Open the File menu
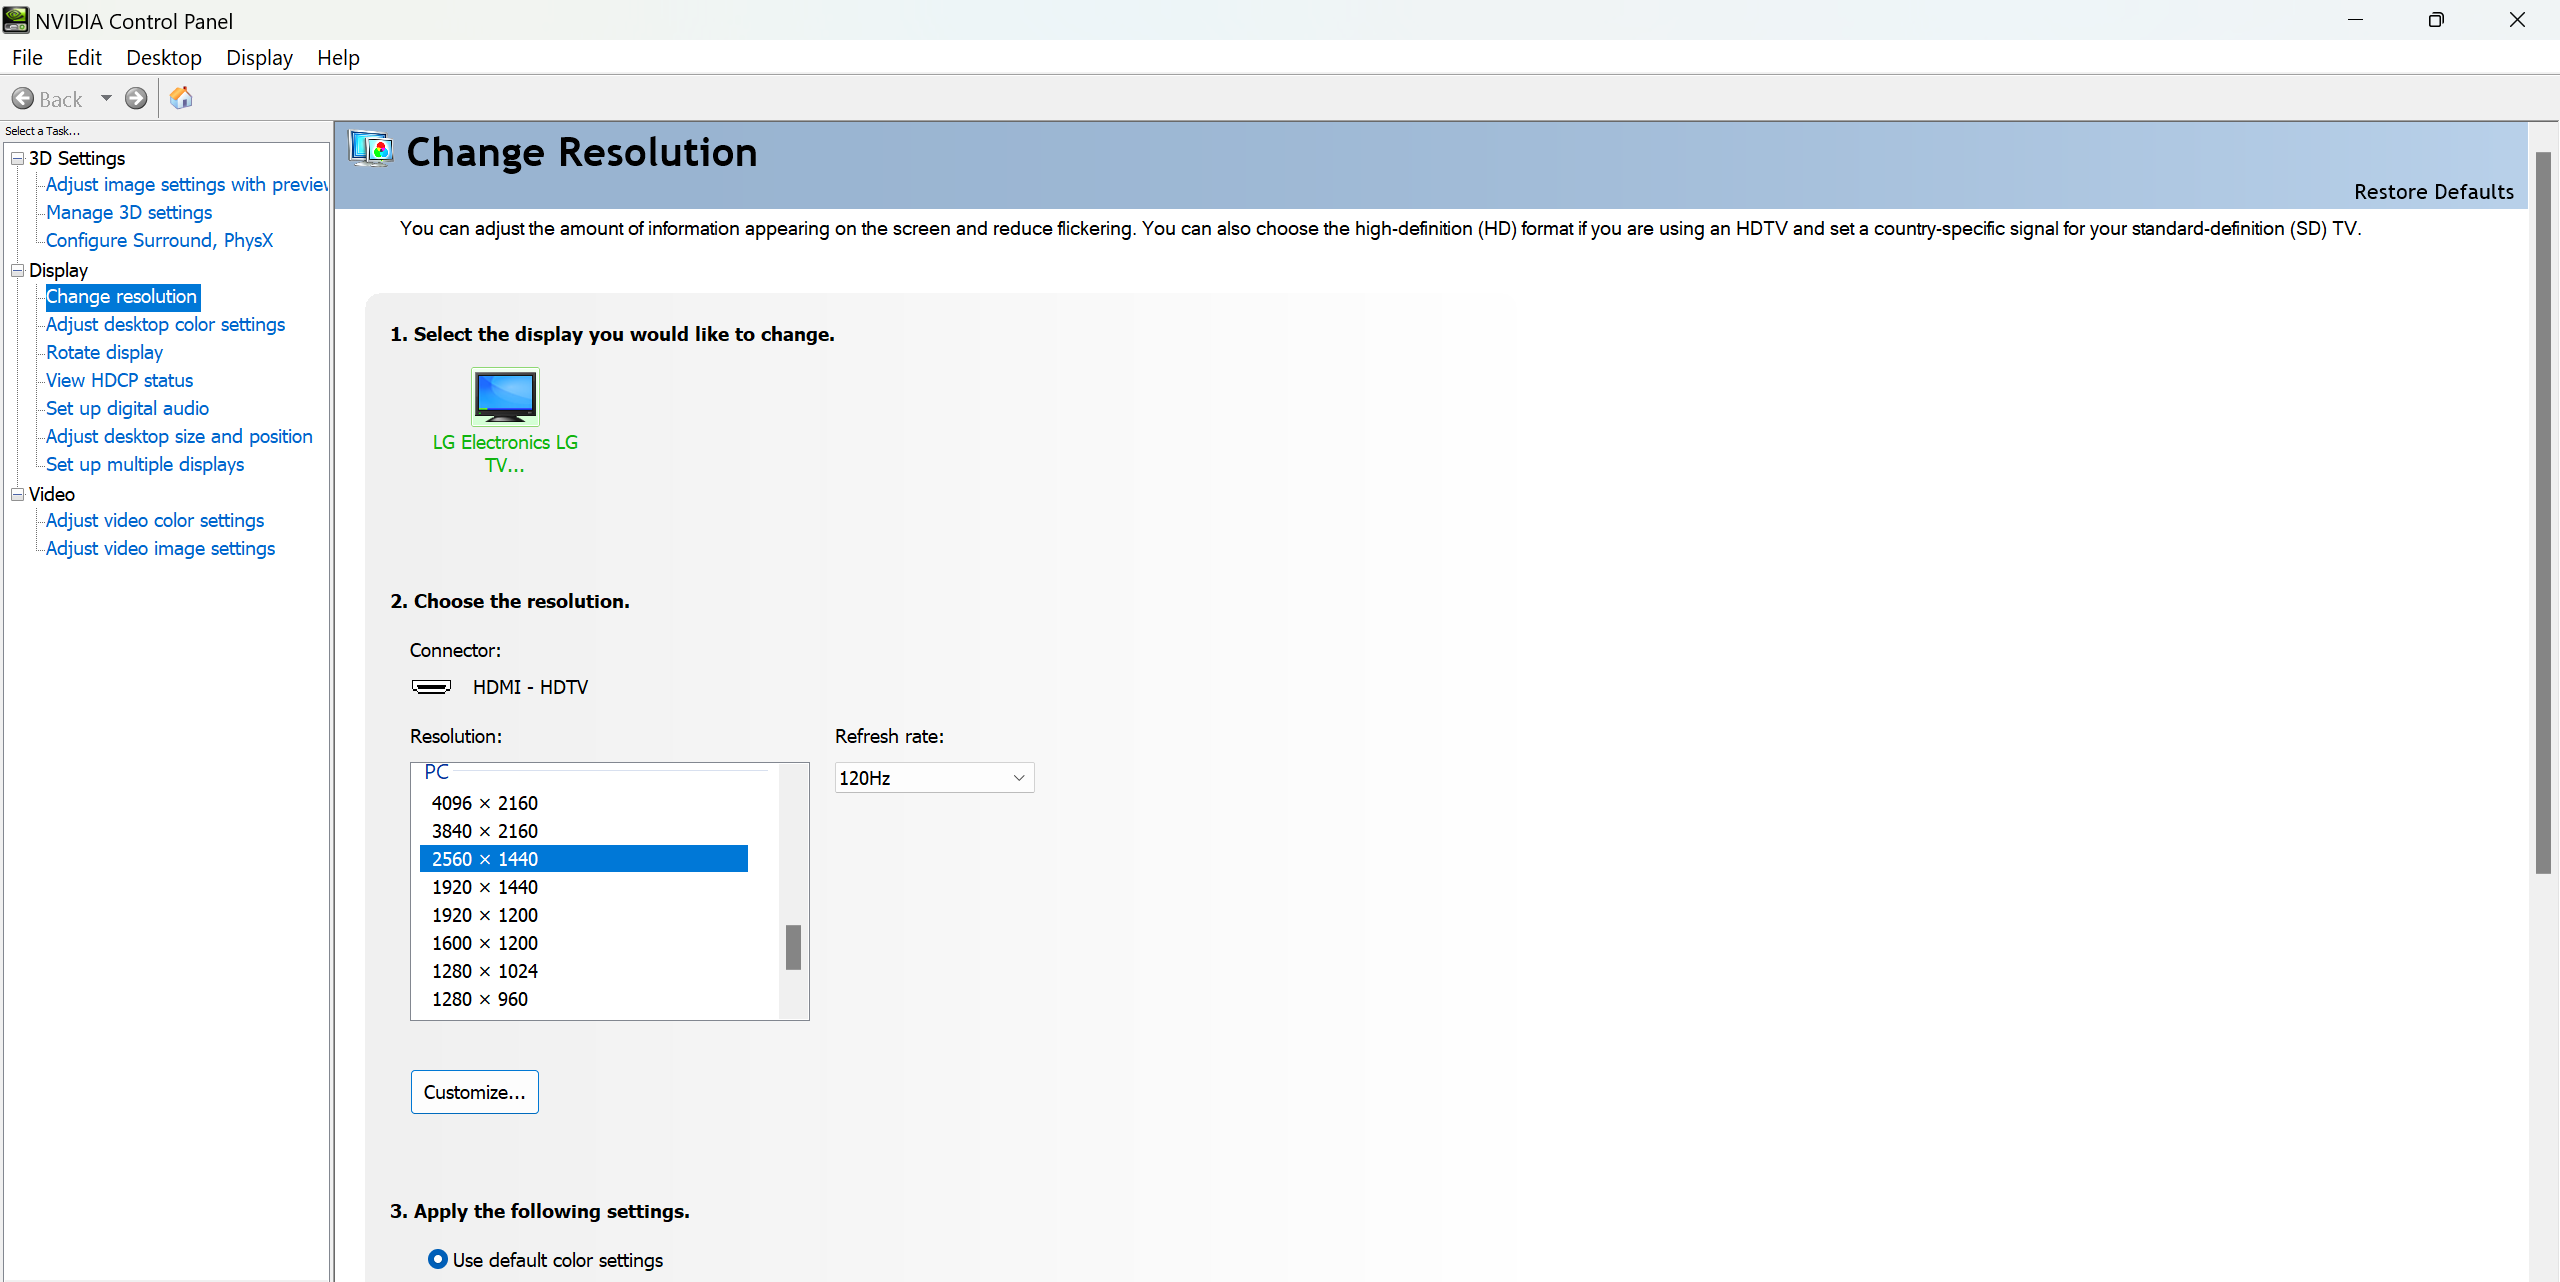The height and width of the screenshot is (1282, 2560). pyautogui.click(x=27, y=58)
